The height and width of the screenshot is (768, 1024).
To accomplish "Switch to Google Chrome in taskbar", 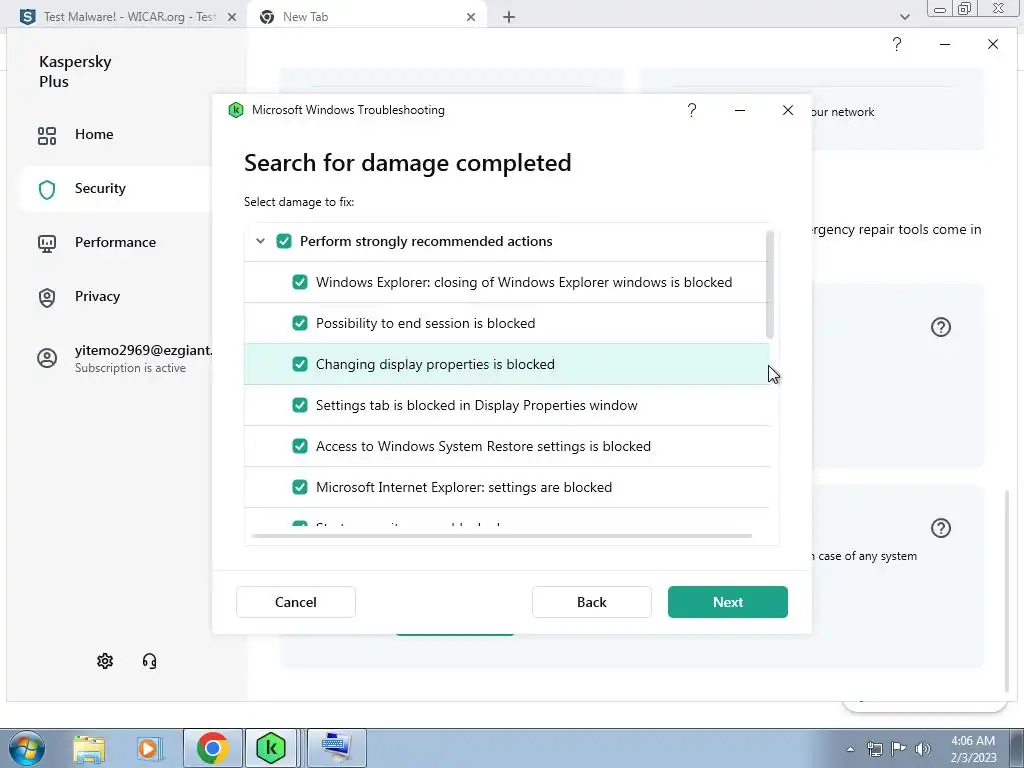I will pos(212,748).
